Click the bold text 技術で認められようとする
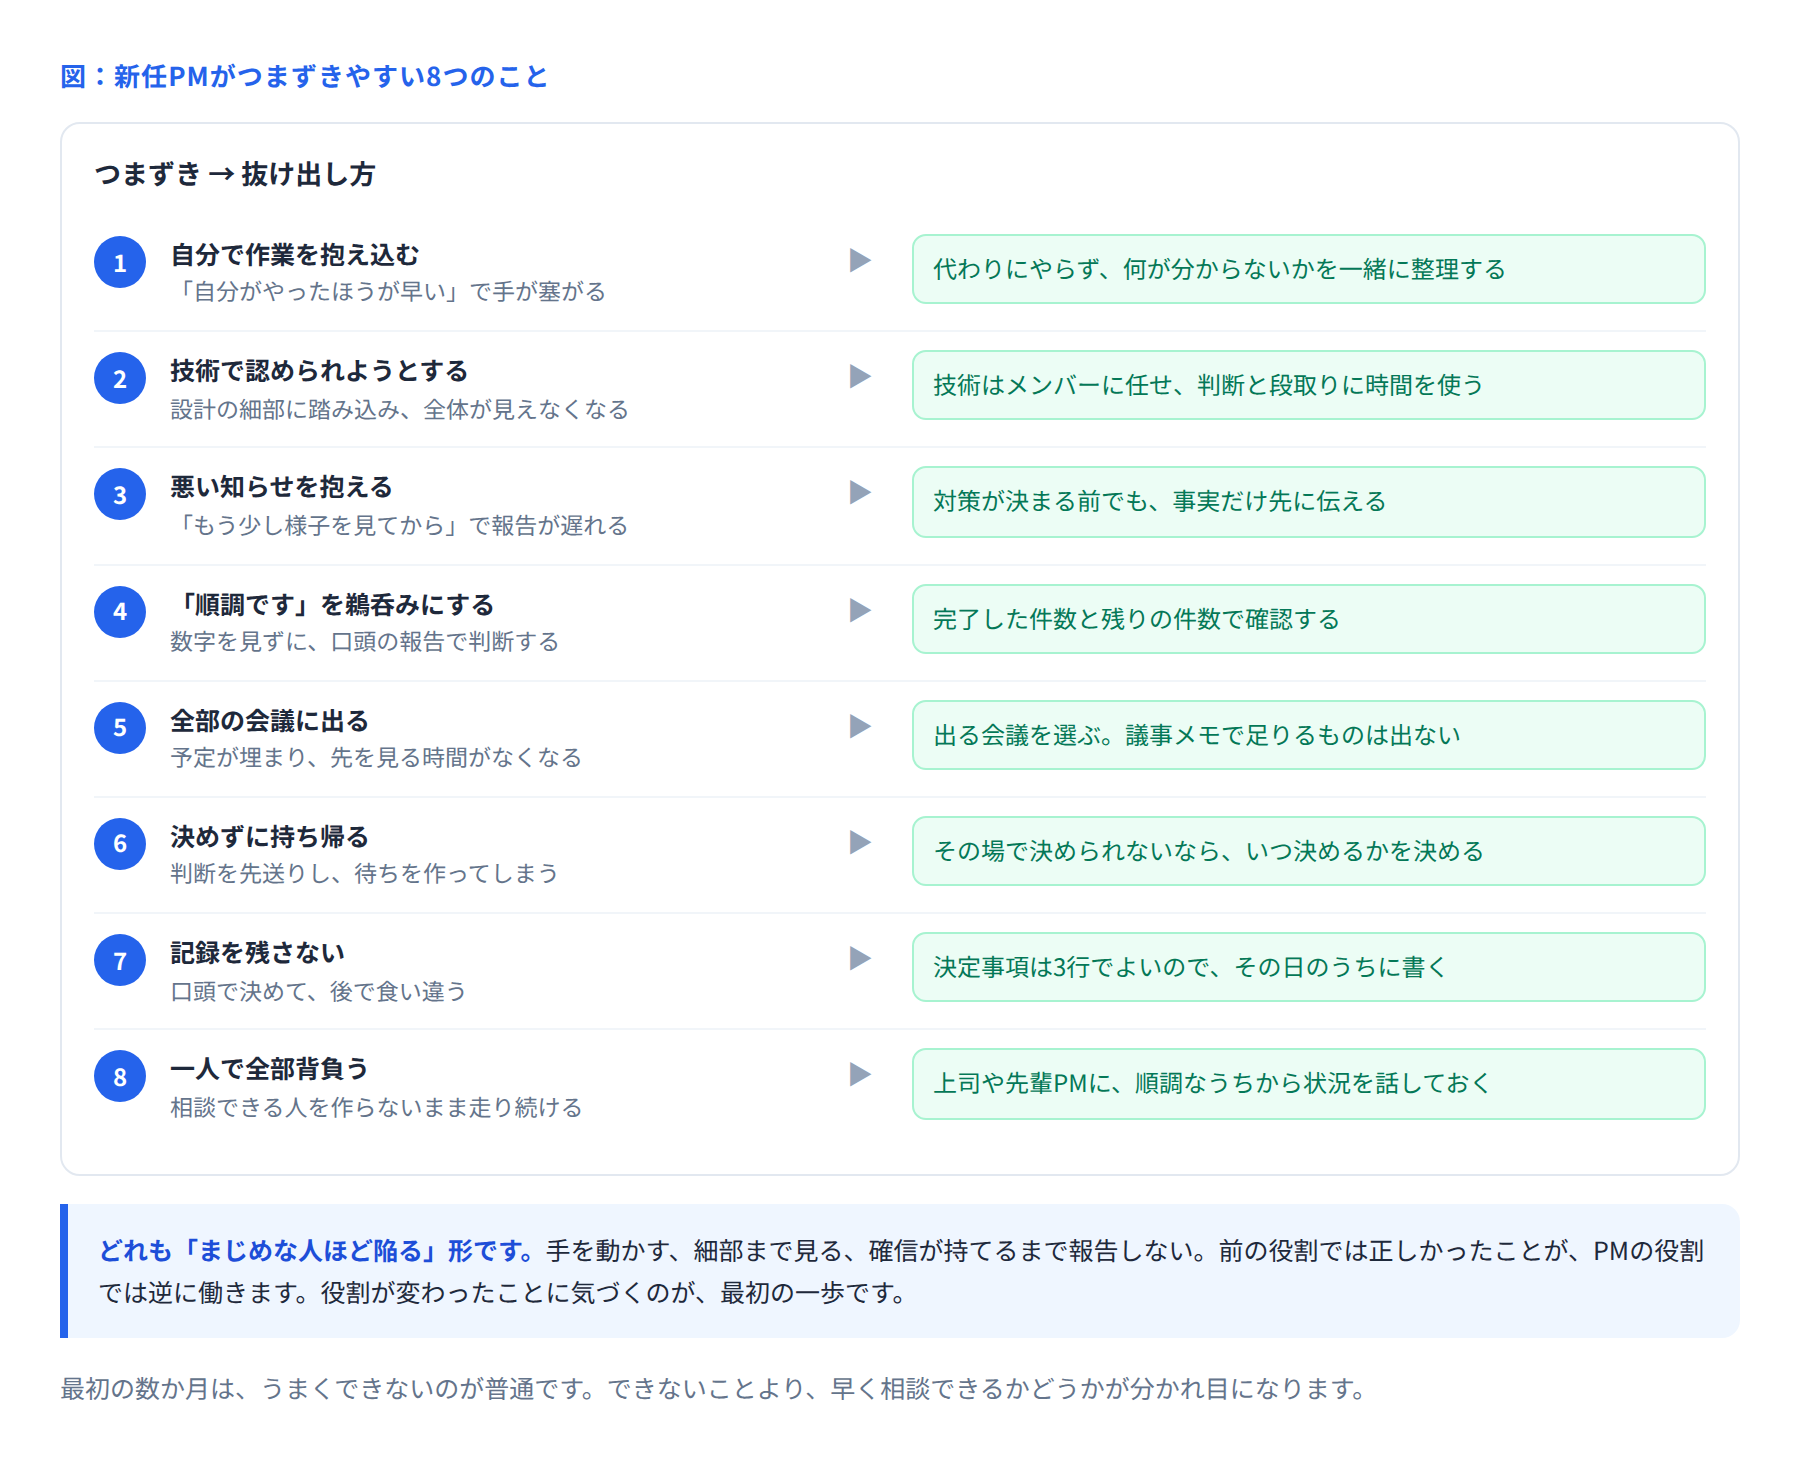1800x1470 pixels. tap(319, 371)
